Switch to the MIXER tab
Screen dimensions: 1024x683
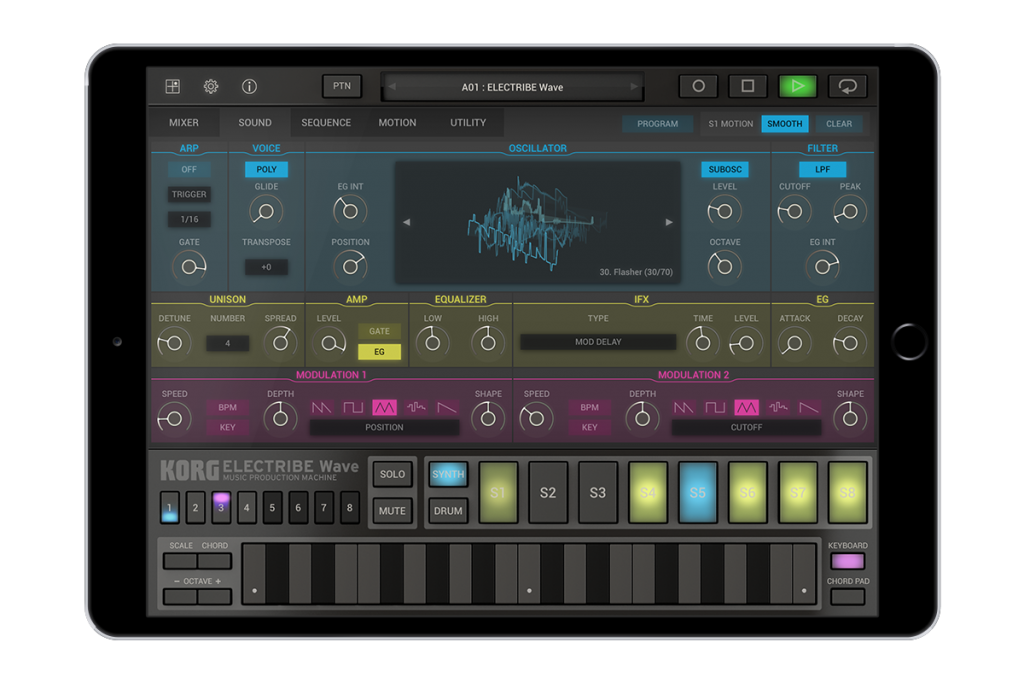[x=184, y=123]
